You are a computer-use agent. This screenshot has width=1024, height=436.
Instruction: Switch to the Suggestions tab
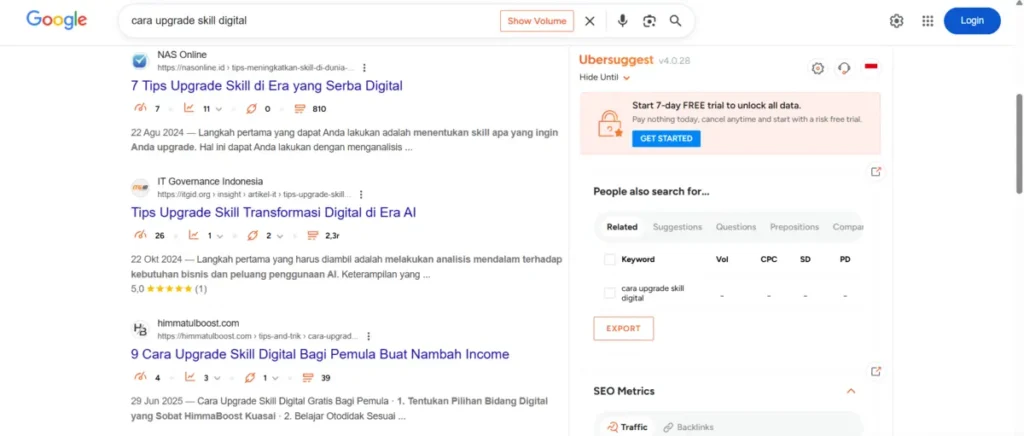tap(677, 227)
